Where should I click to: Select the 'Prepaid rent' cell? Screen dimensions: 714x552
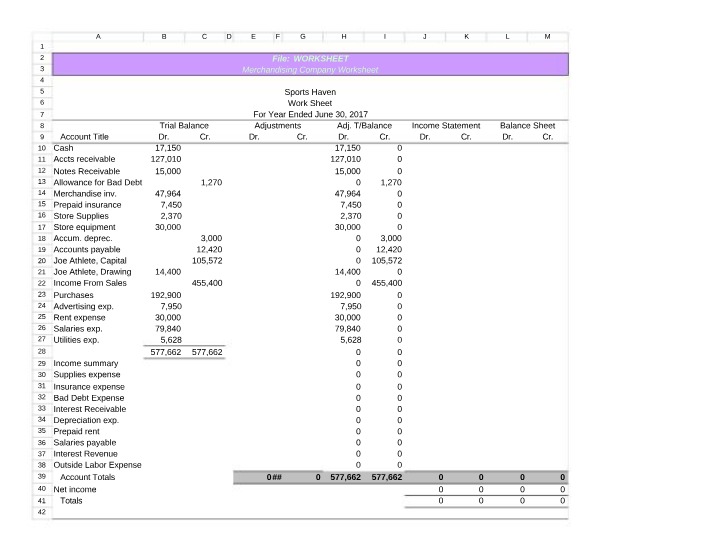point(76,431)
